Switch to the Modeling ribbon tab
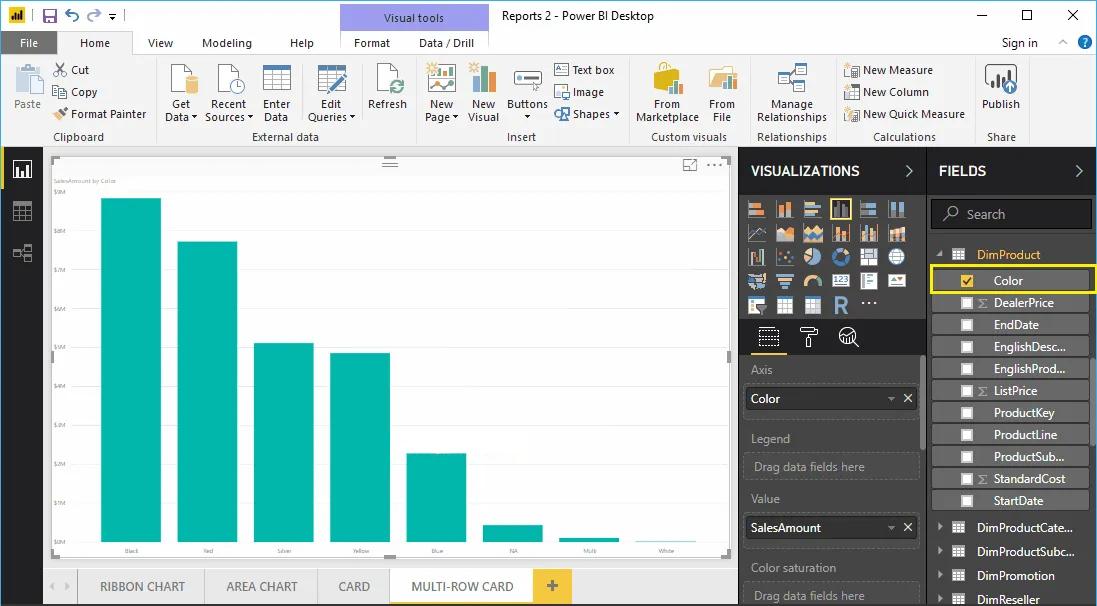The width and height of the screenshot is (1097, 606). [226, 43]
